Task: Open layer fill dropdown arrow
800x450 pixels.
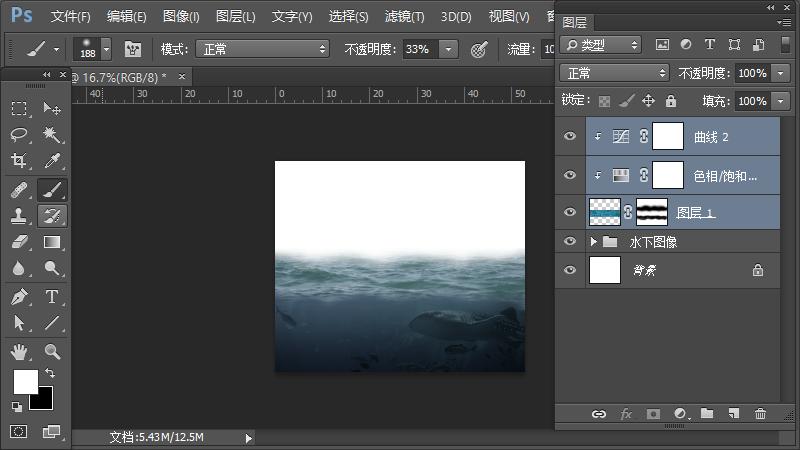Action: coord(781,101)
